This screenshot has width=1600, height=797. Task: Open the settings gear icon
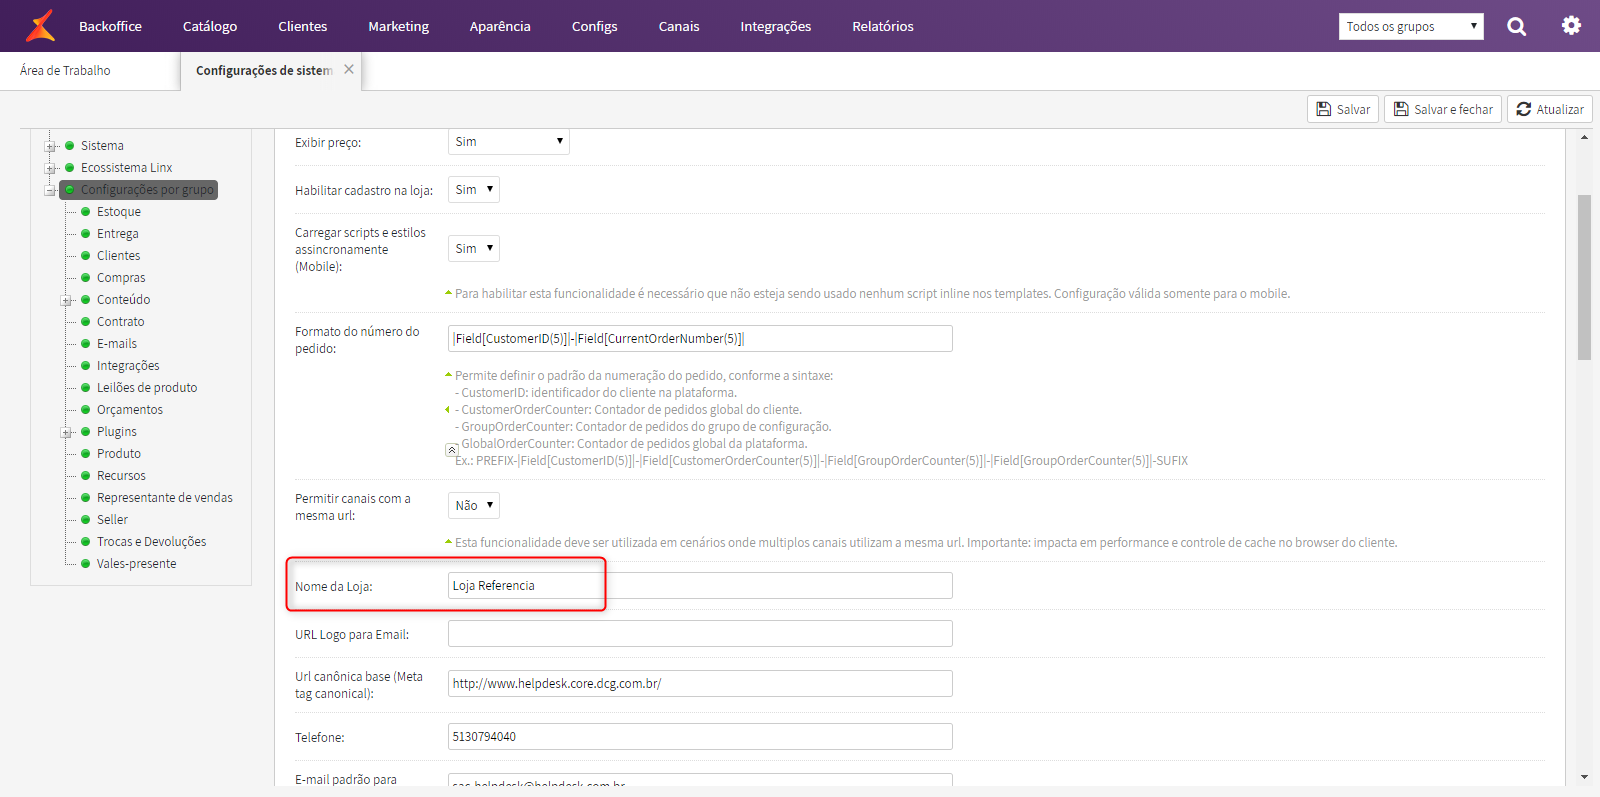pyautogui.click(x=1572, y=25)
